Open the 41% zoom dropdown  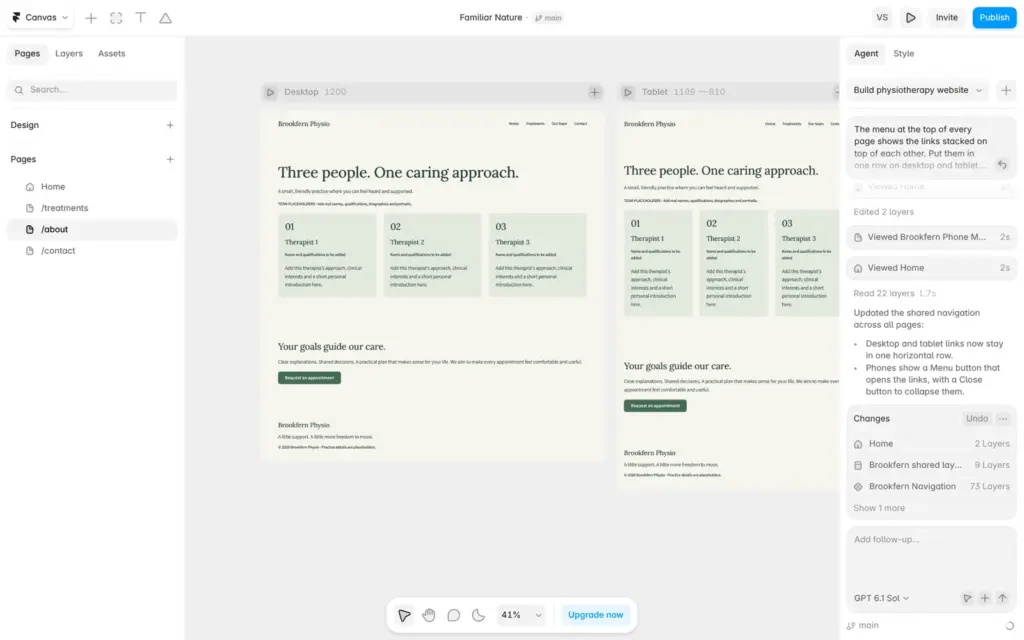click(x=520, y=615)
